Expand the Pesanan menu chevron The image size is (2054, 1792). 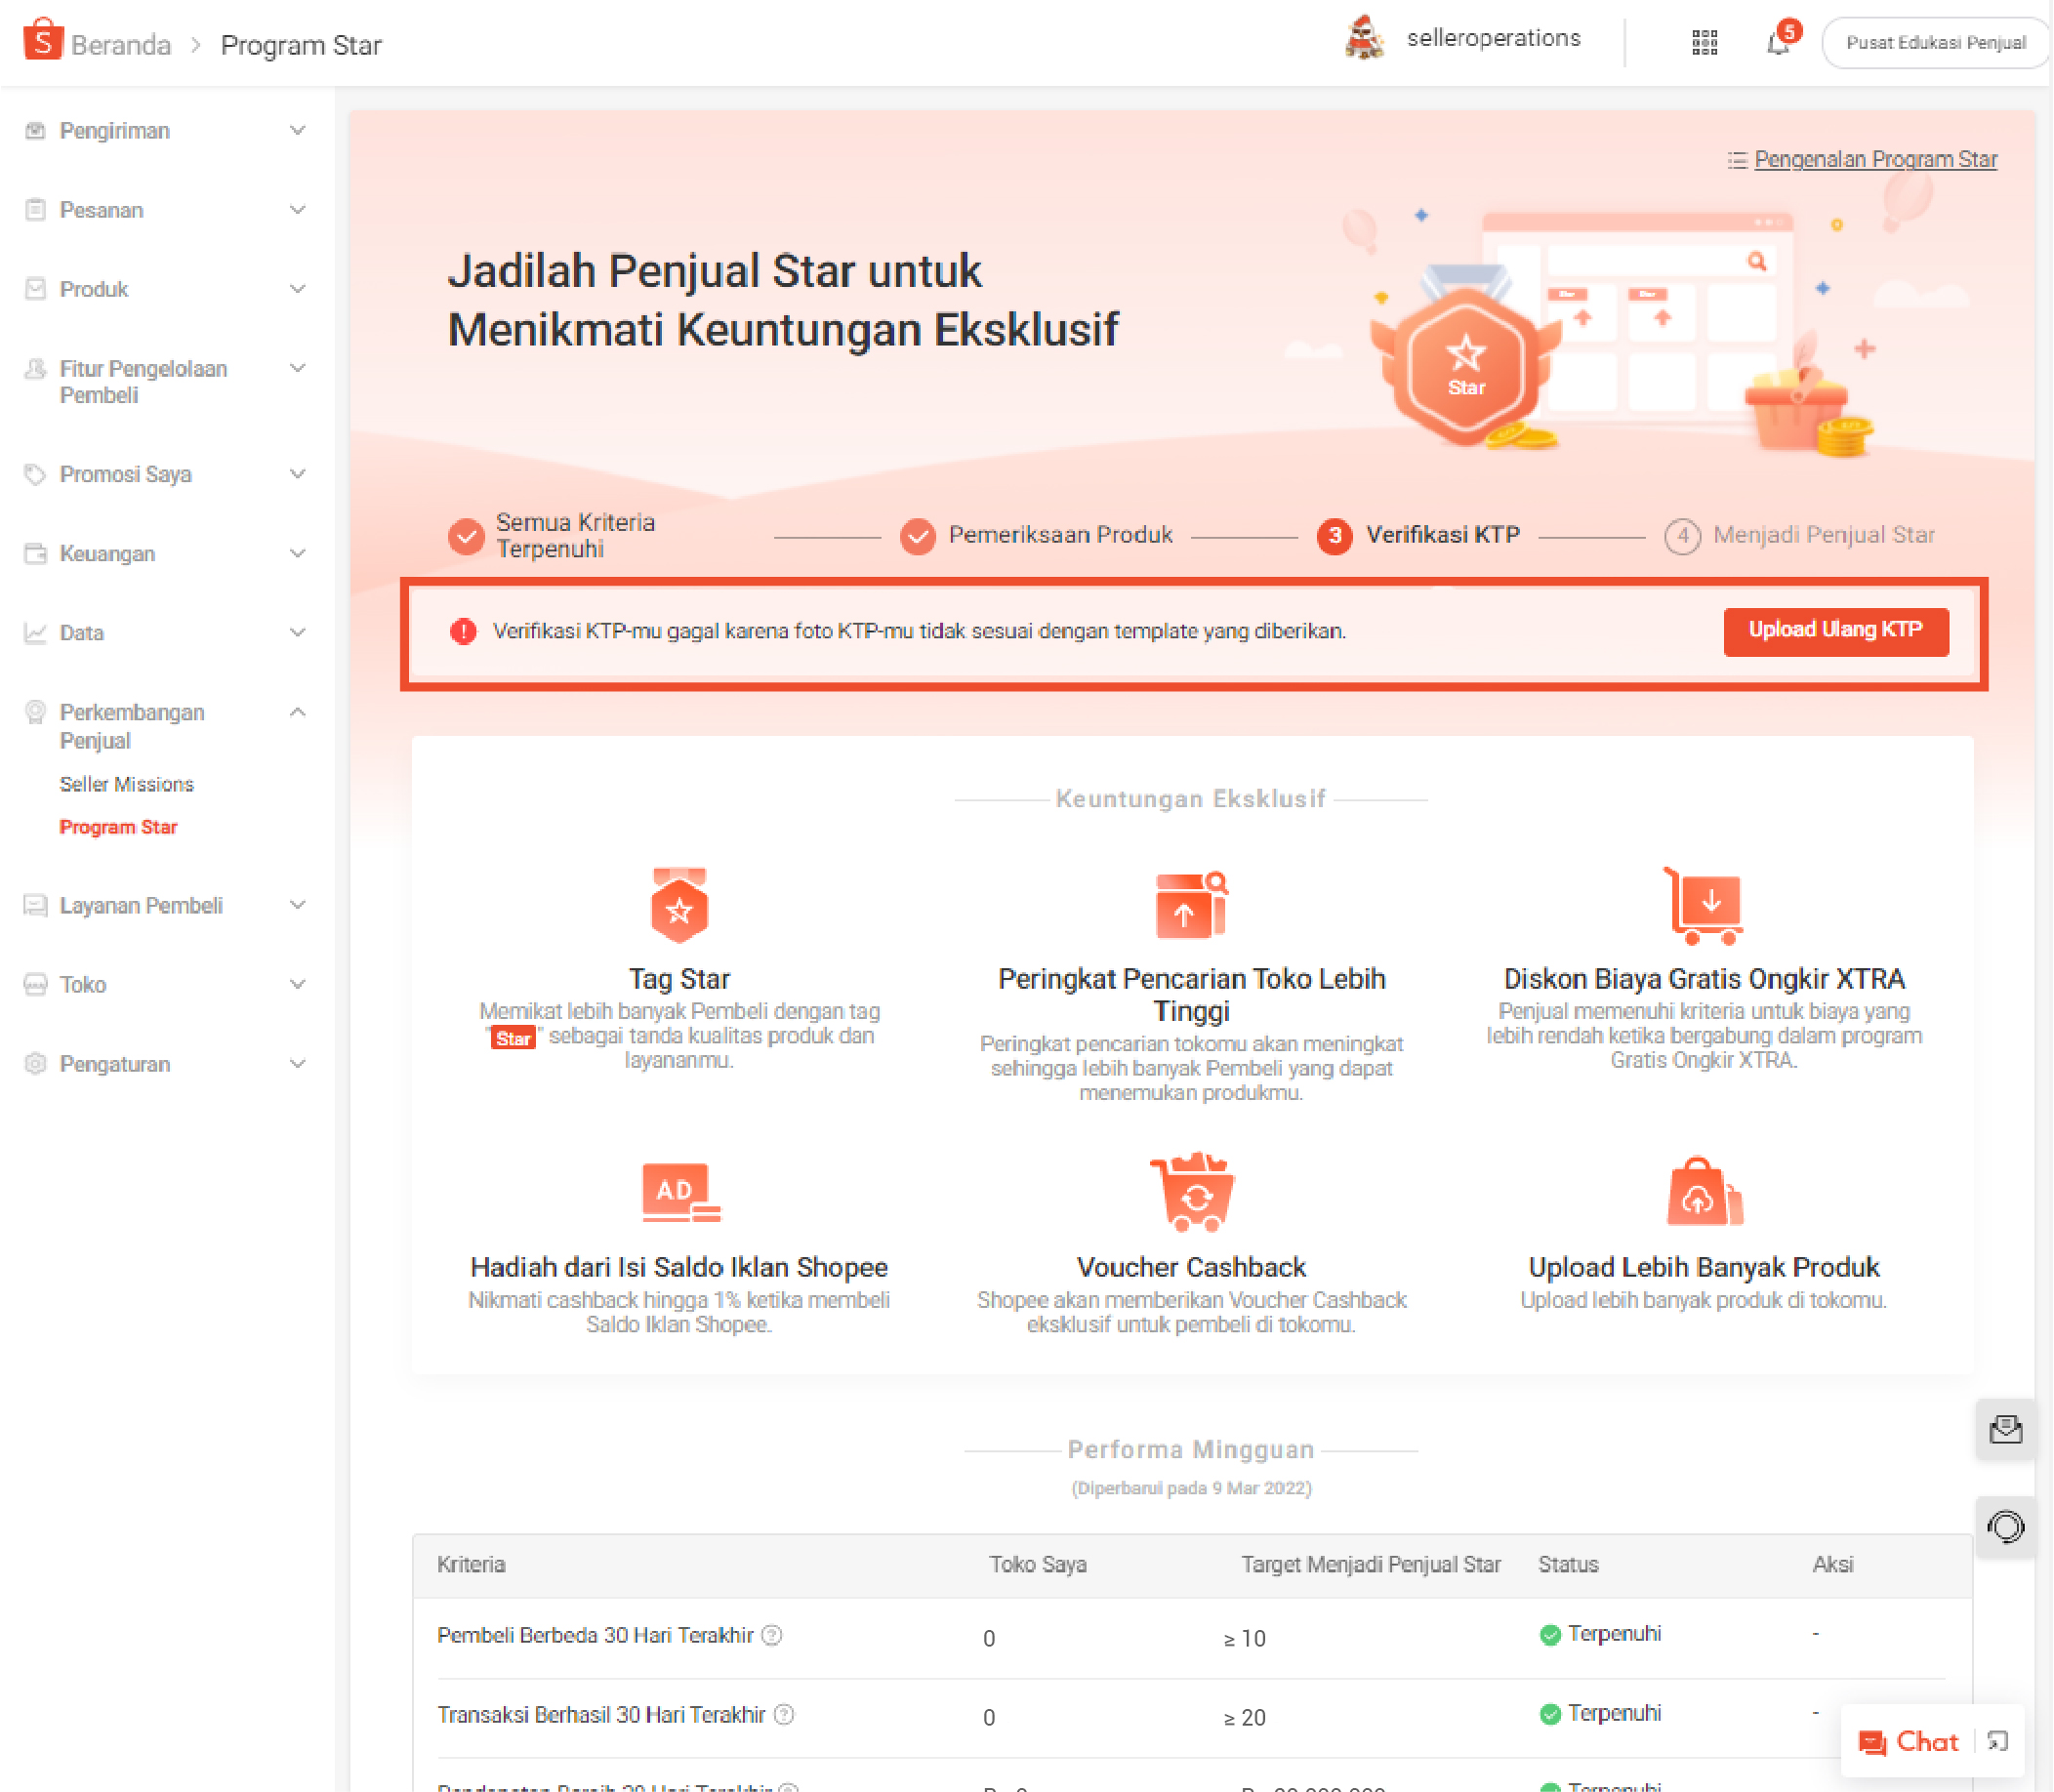297,210
